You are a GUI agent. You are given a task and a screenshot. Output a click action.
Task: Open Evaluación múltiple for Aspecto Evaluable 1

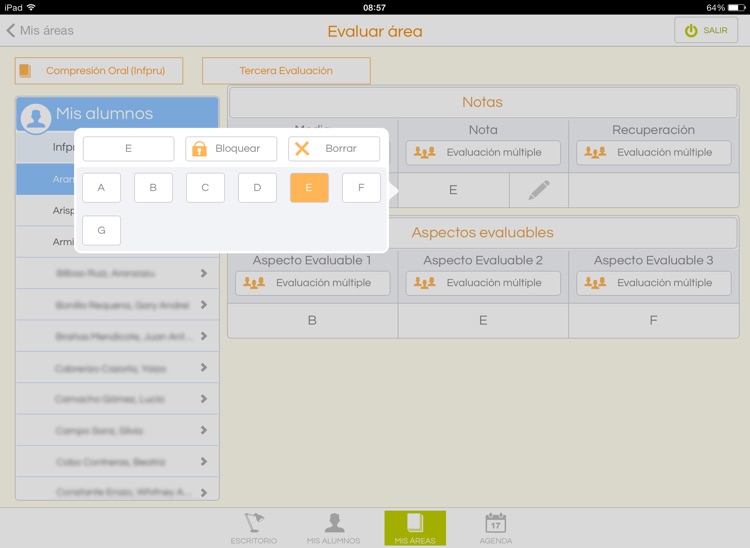312,283
